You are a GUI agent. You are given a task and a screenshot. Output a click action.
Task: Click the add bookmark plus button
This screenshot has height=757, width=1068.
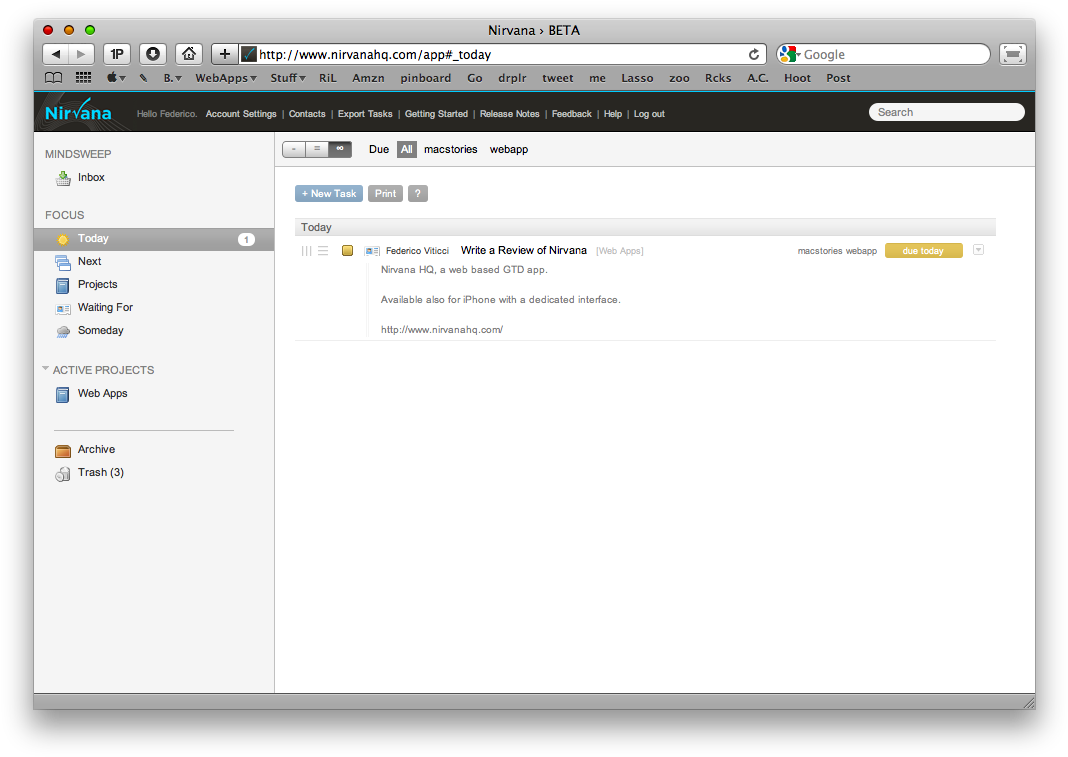(225, 54)
